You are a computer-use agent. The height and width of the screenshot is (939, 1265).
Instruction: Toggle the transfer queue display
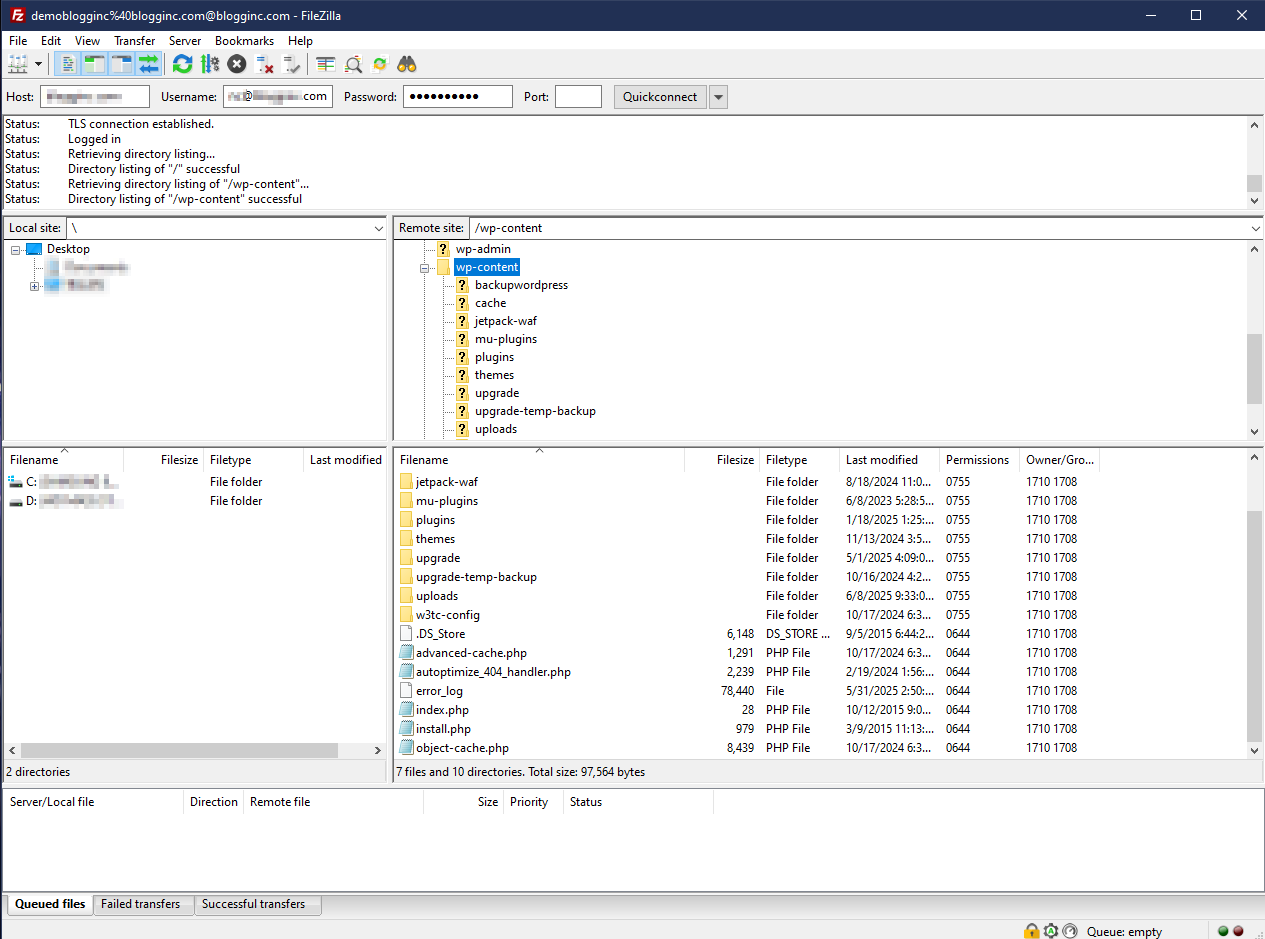pos(148,64)
